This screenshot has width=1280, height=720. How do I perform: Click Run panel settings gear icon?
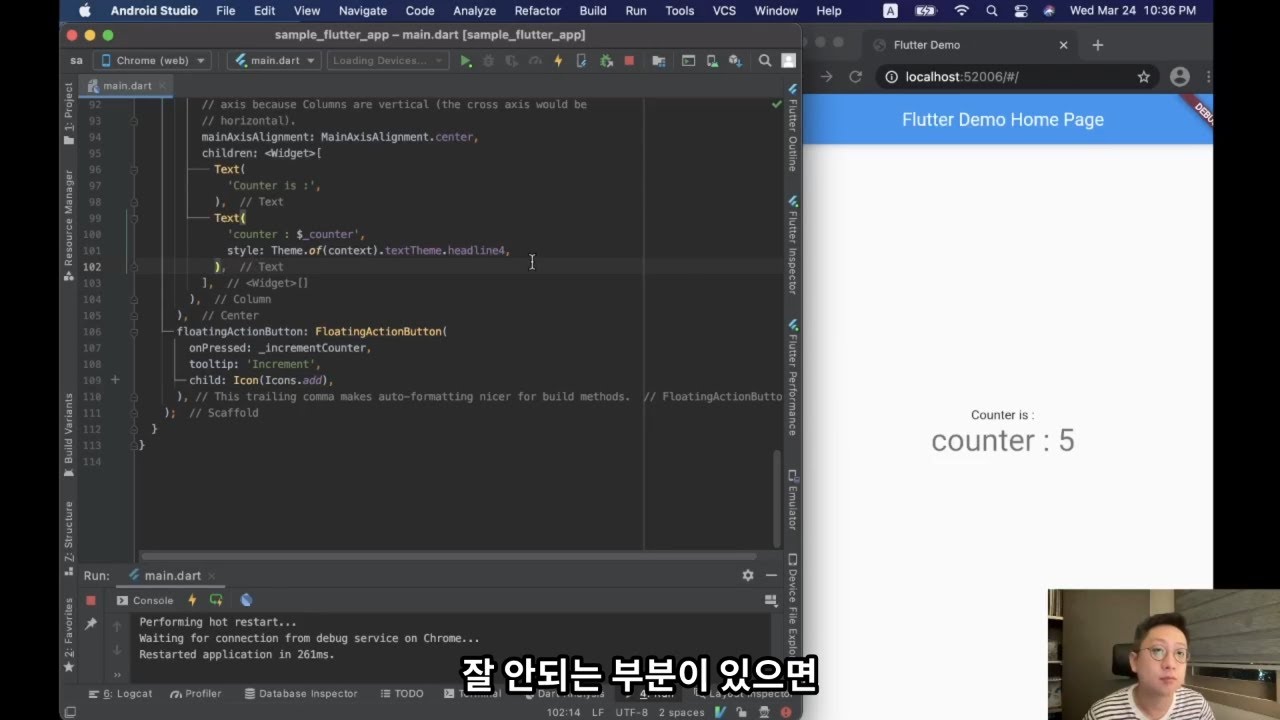click(747, 575)
